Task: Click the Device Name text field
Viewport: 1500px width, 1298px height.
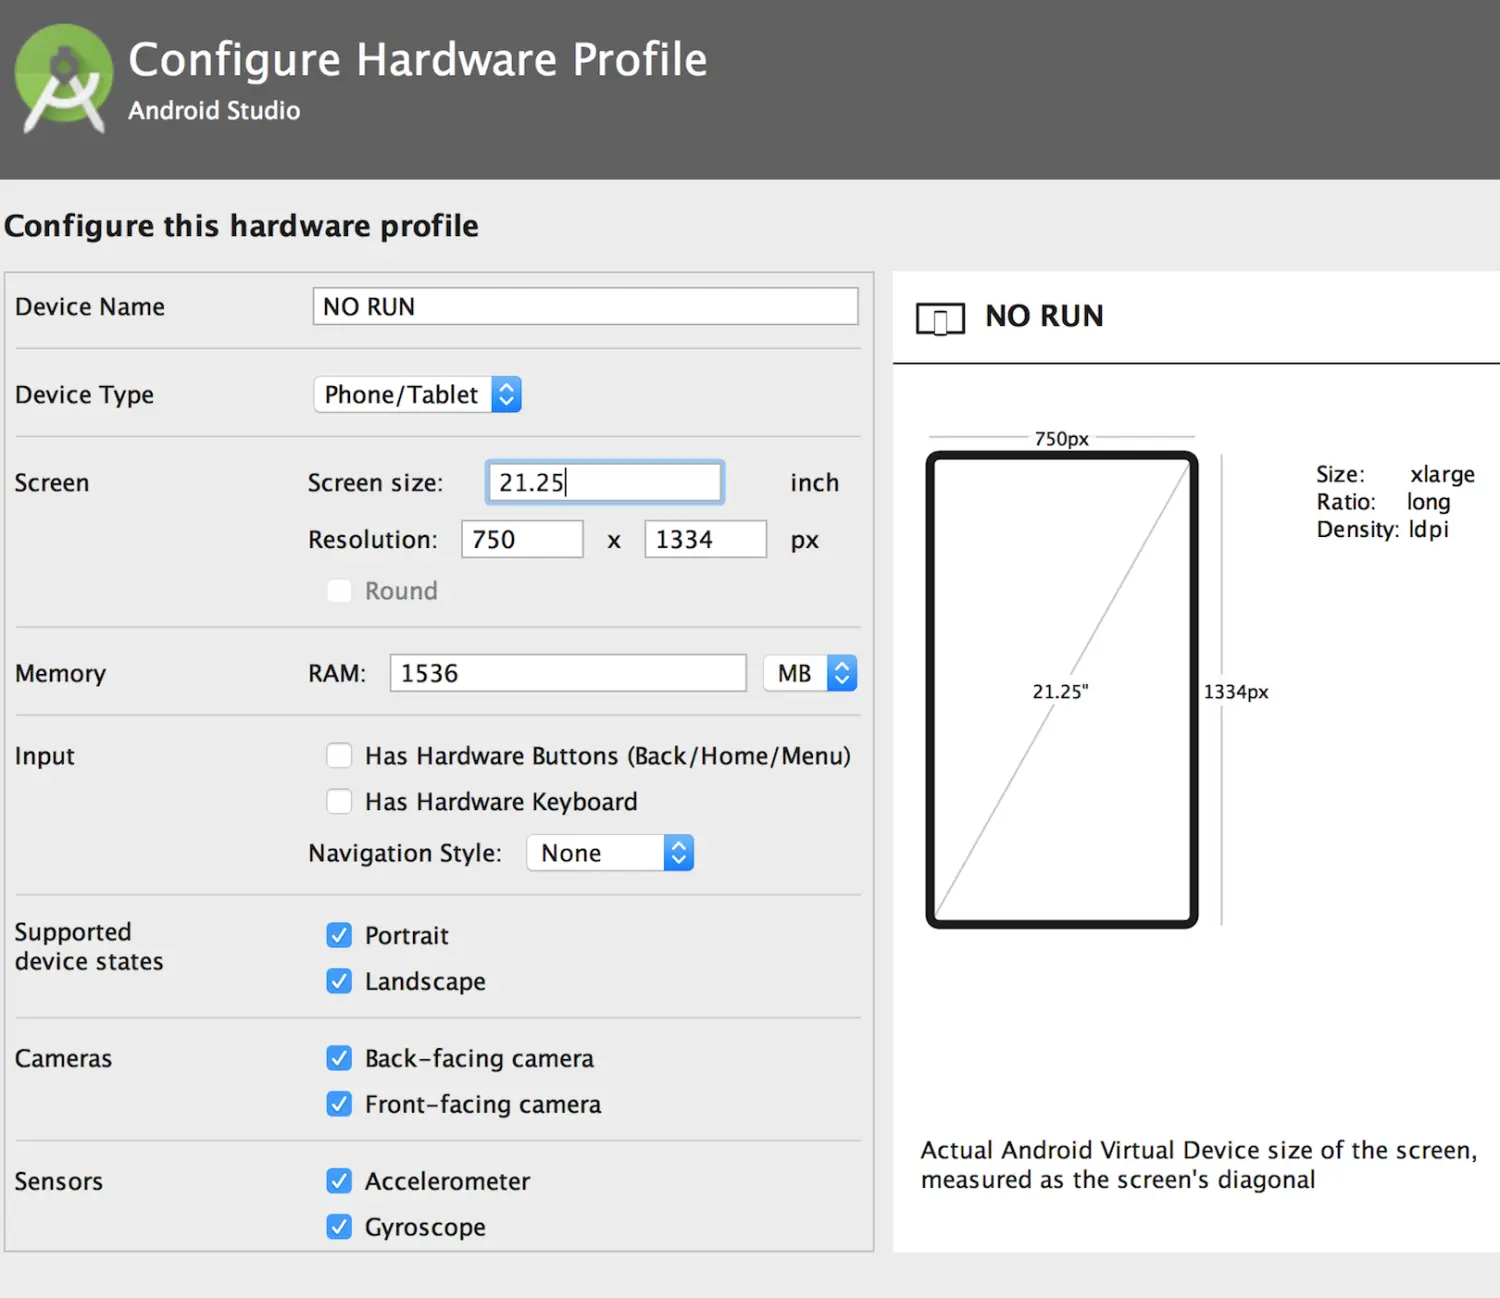Action: [x=585, y=306]
